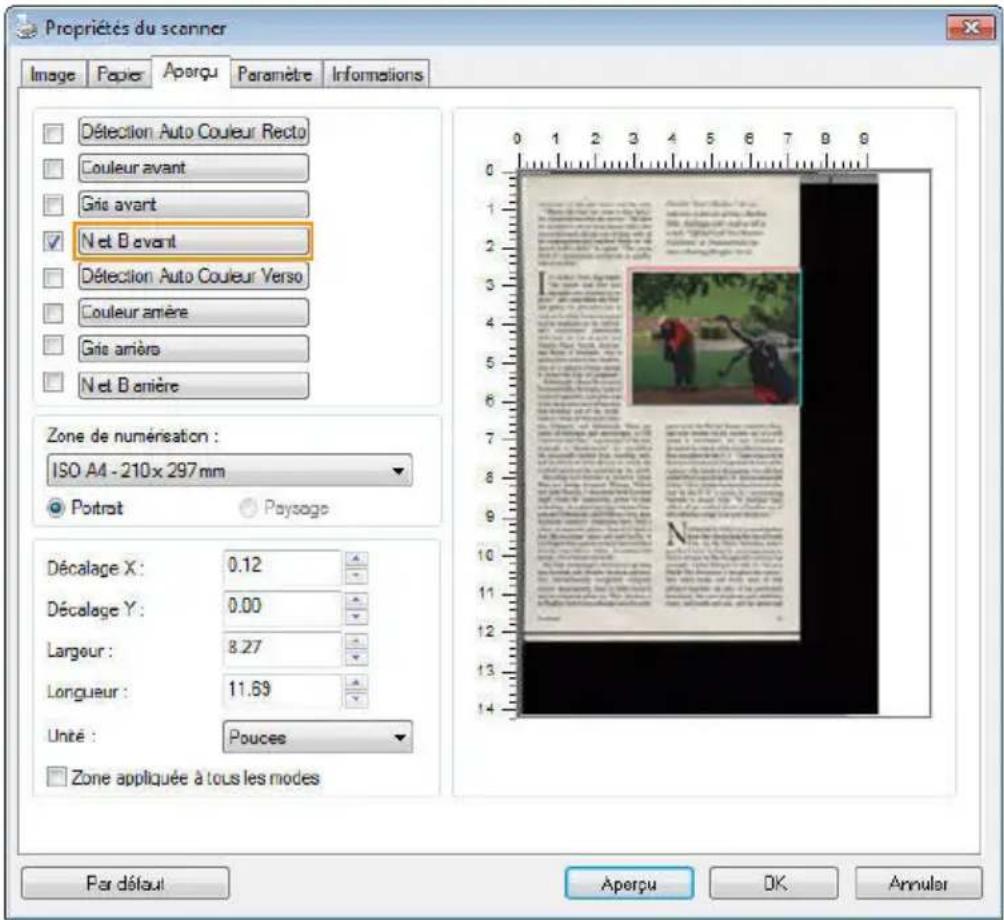Screen dimensions: 1004x920
Task: Decrease Décalage X with down arrow
Action: 356,576
